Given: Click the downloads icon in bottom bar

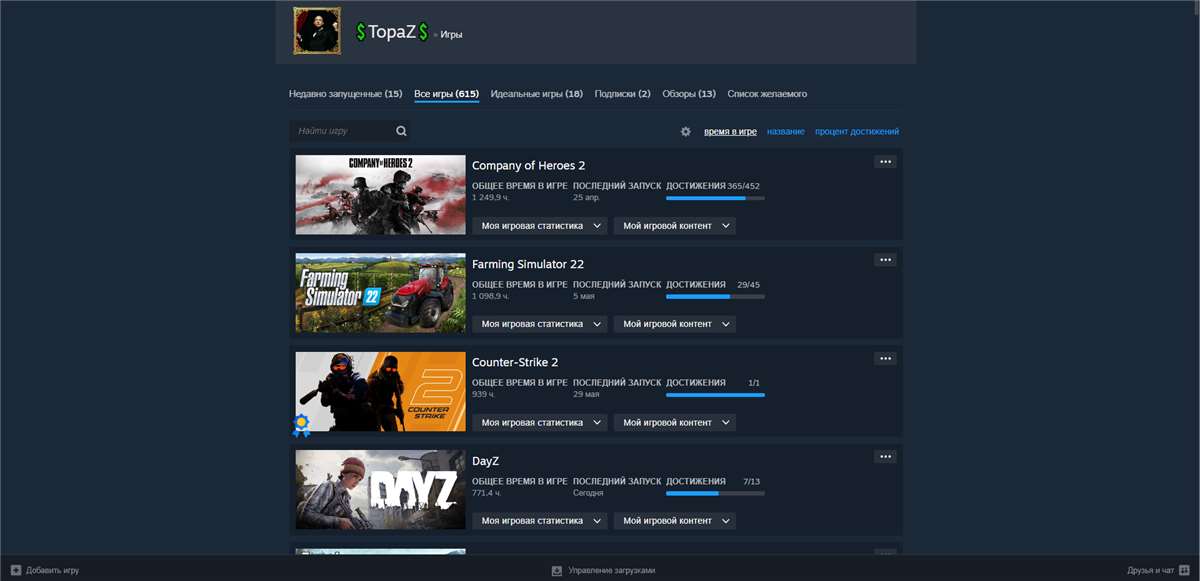Looking at the screenshot, I should coord(557,571).
